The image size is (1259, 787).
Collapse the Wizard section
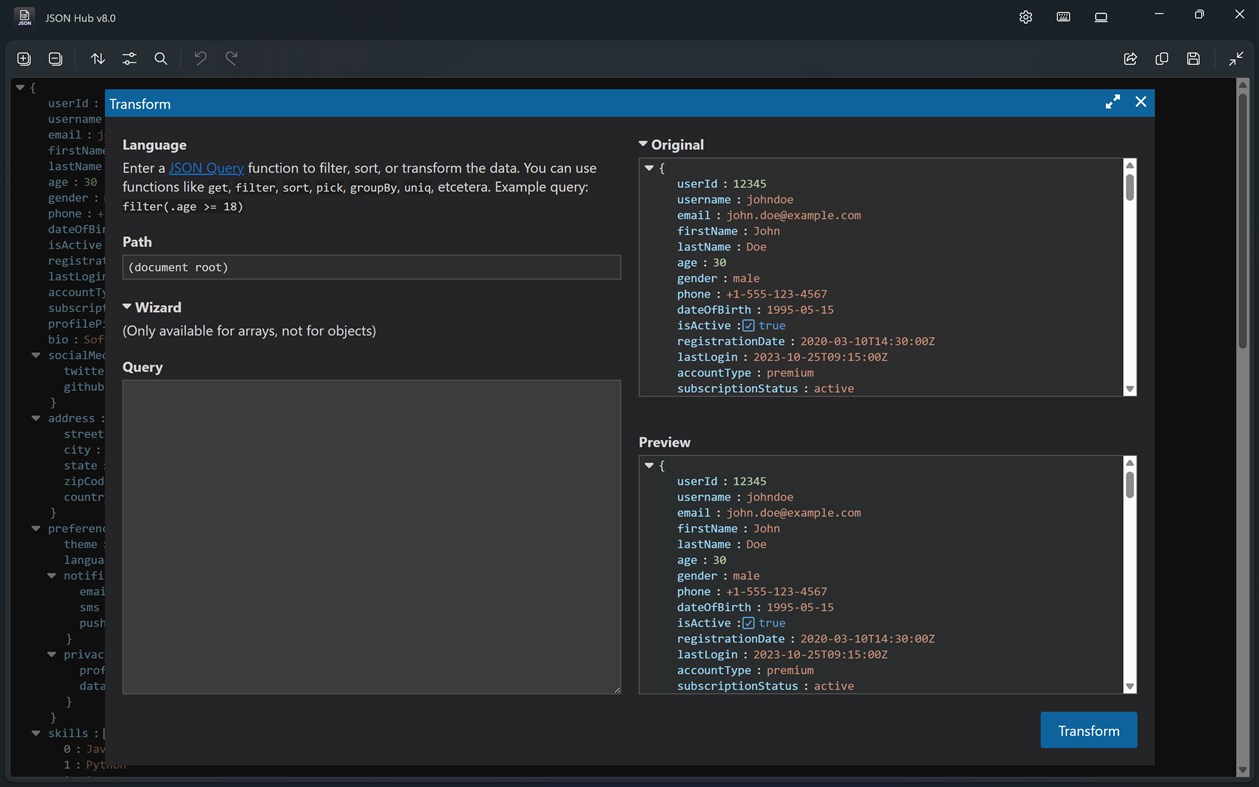coord(127,307)
